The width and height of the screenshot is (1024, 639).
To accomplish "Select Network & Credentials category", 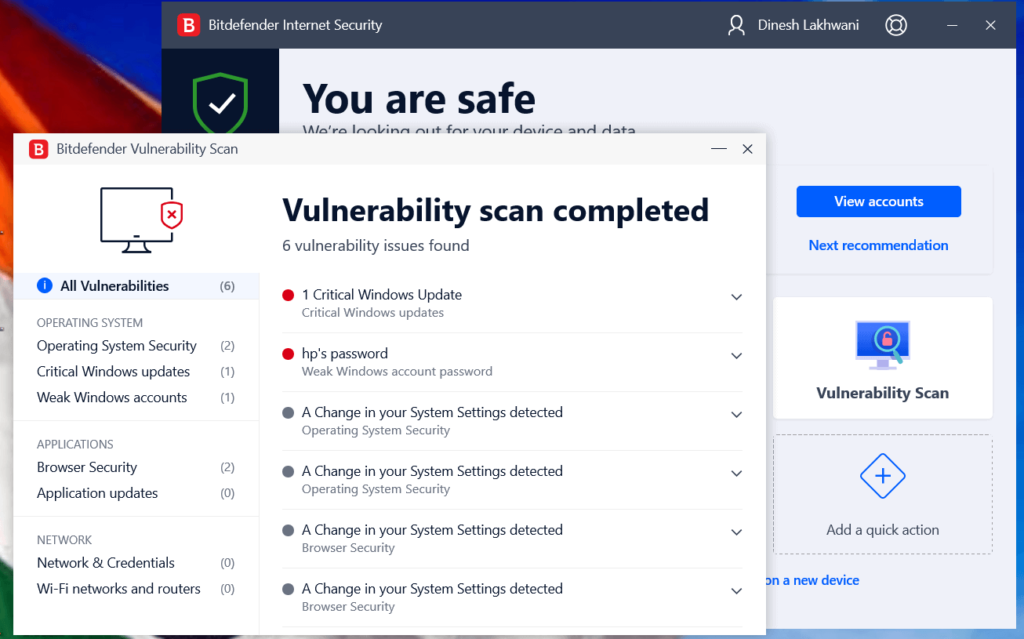I will tap(136, 563).
